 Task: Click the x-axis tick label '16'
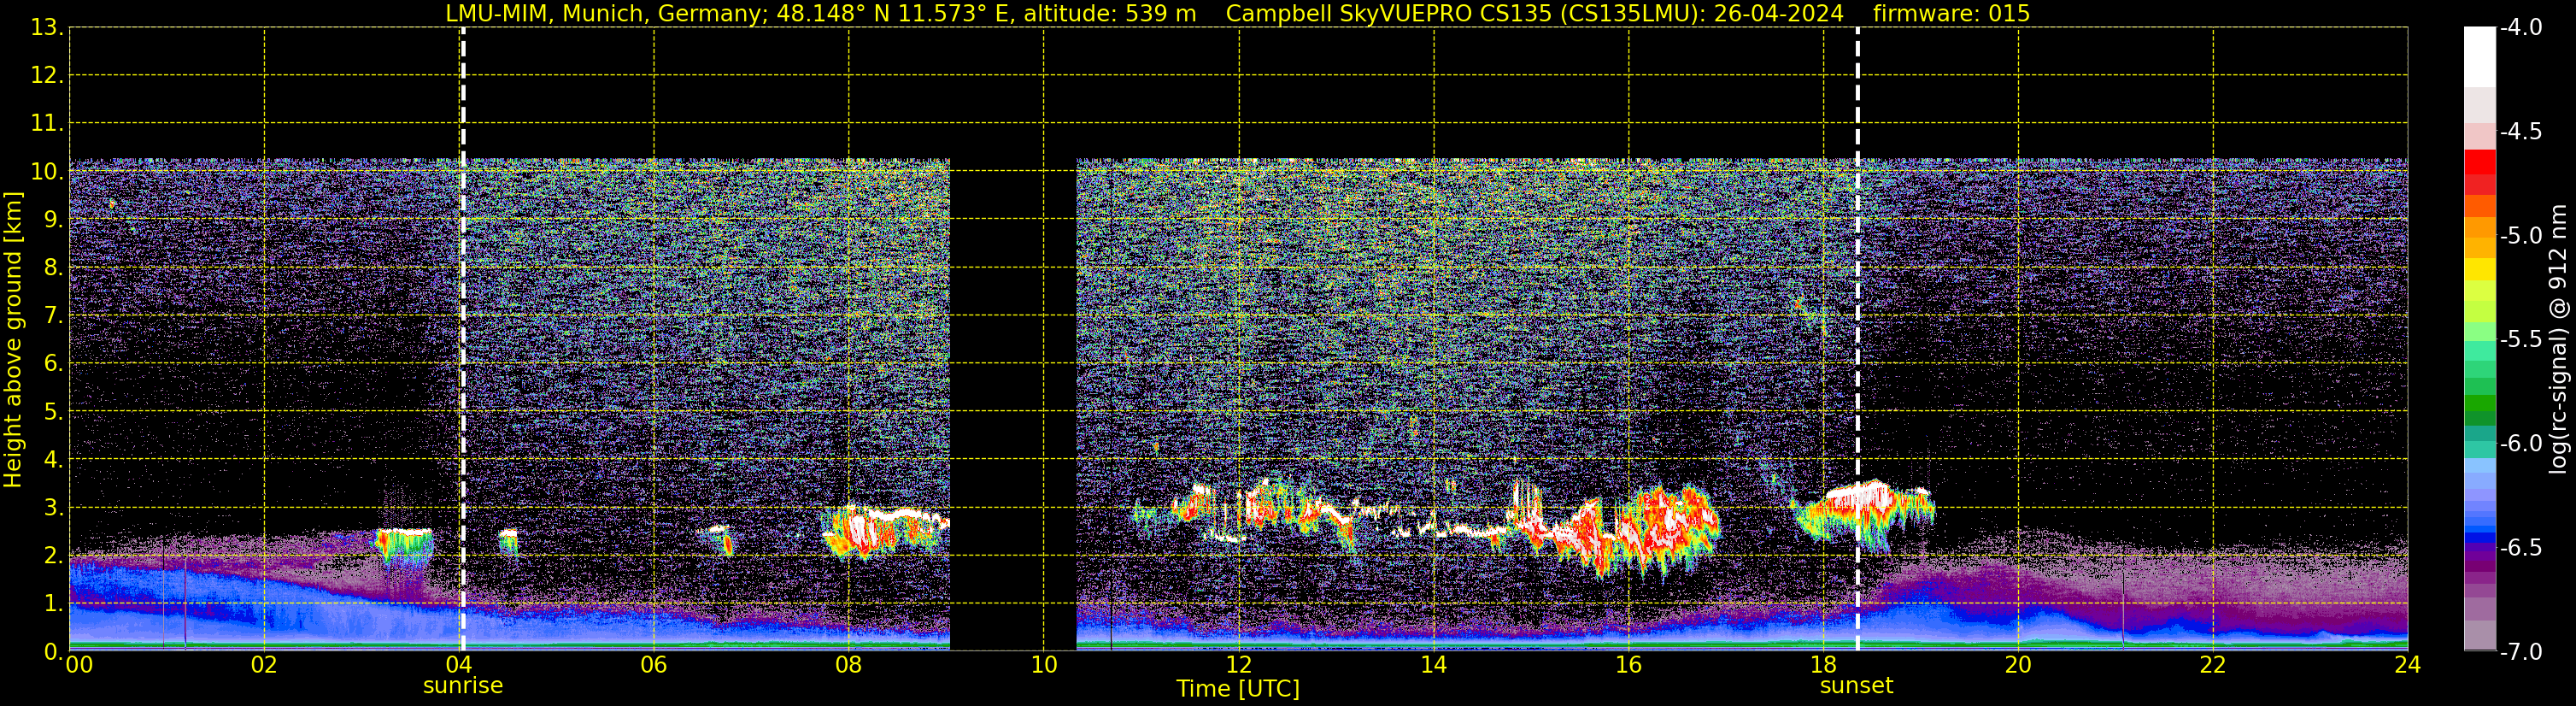(1629, 665)
